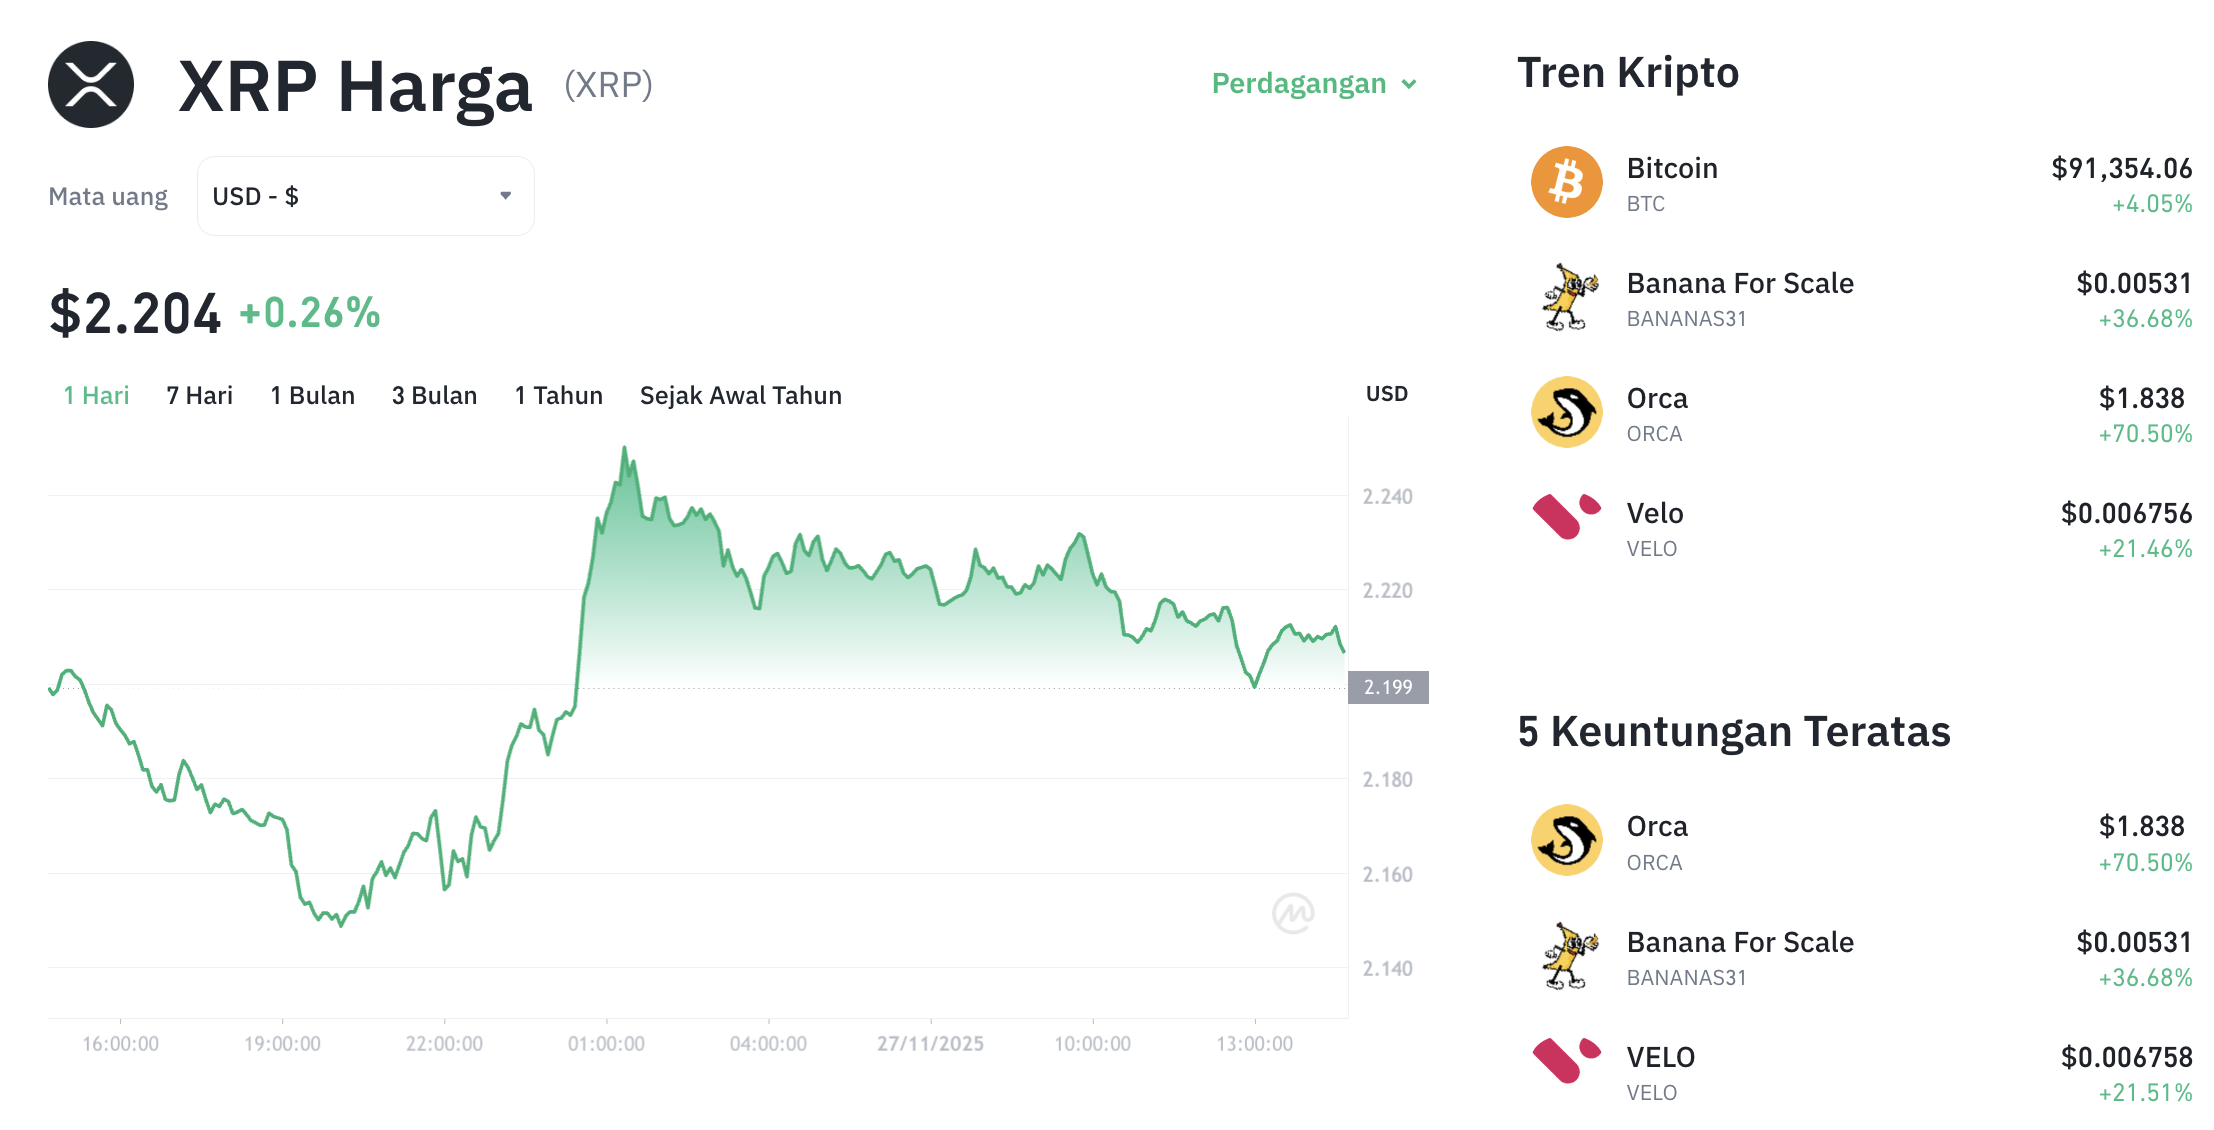
Task: Select the 1 Bulan time range
Action: [x=313, y=395]
